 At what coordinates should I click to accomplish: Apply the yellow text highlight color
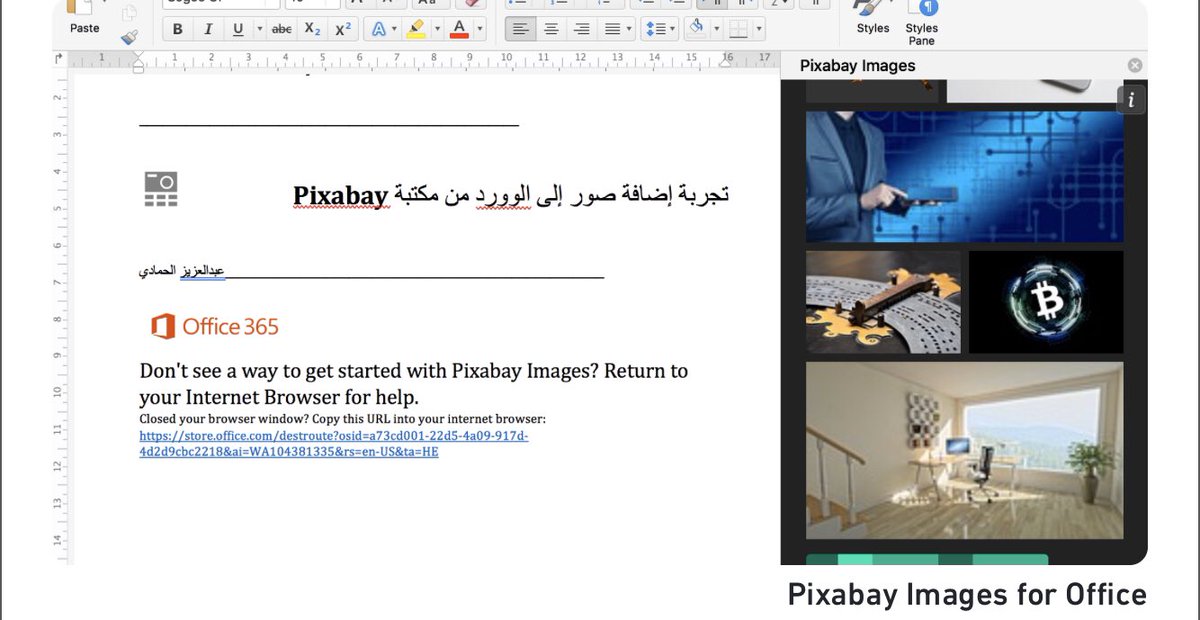coord(416,29)
